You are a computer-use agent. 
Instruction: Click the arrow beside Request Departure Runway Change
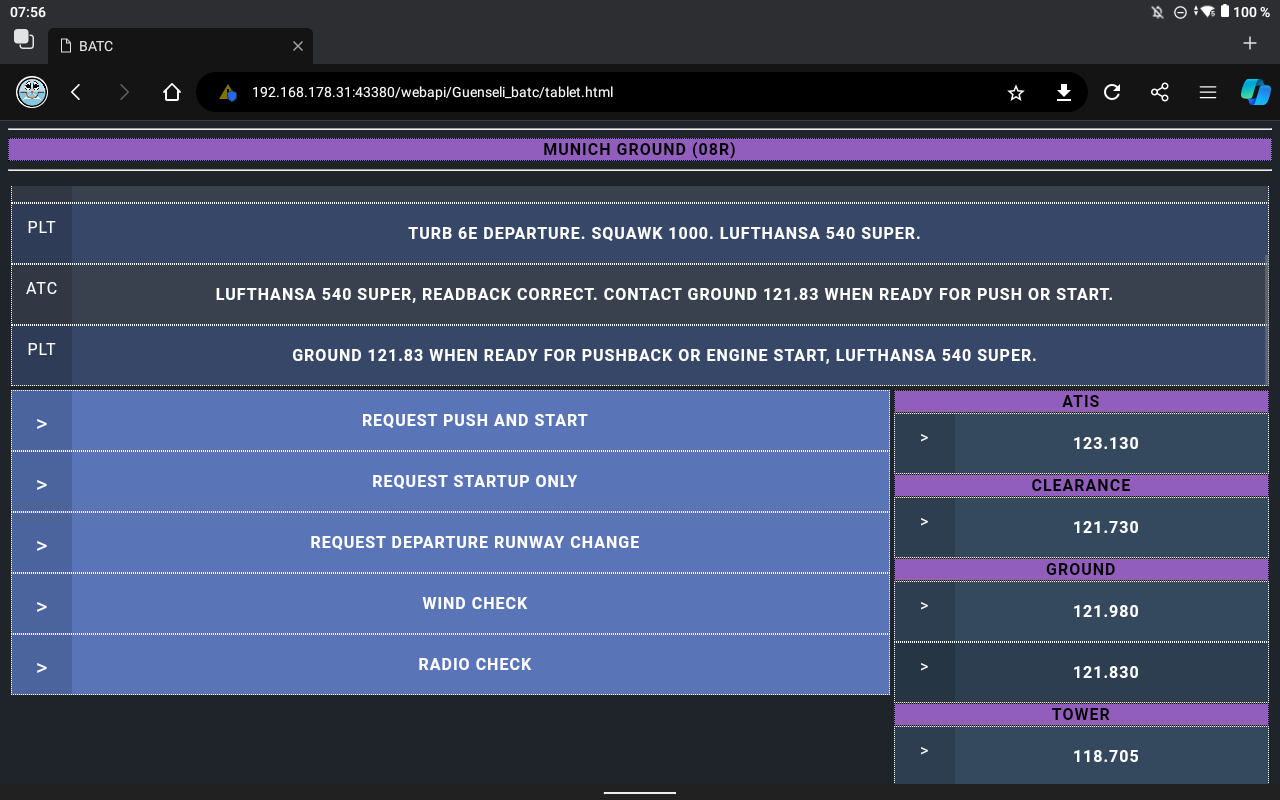[x=42, y=545]
